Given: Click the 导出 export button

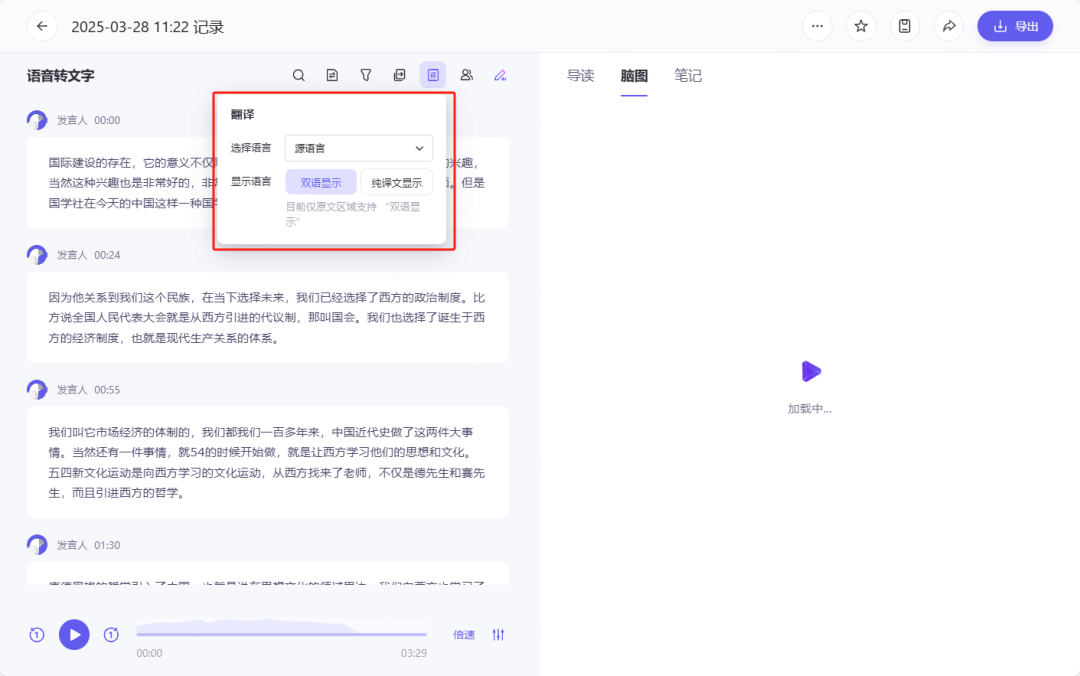Looking at the screenshot, I should coord(1015,25).
